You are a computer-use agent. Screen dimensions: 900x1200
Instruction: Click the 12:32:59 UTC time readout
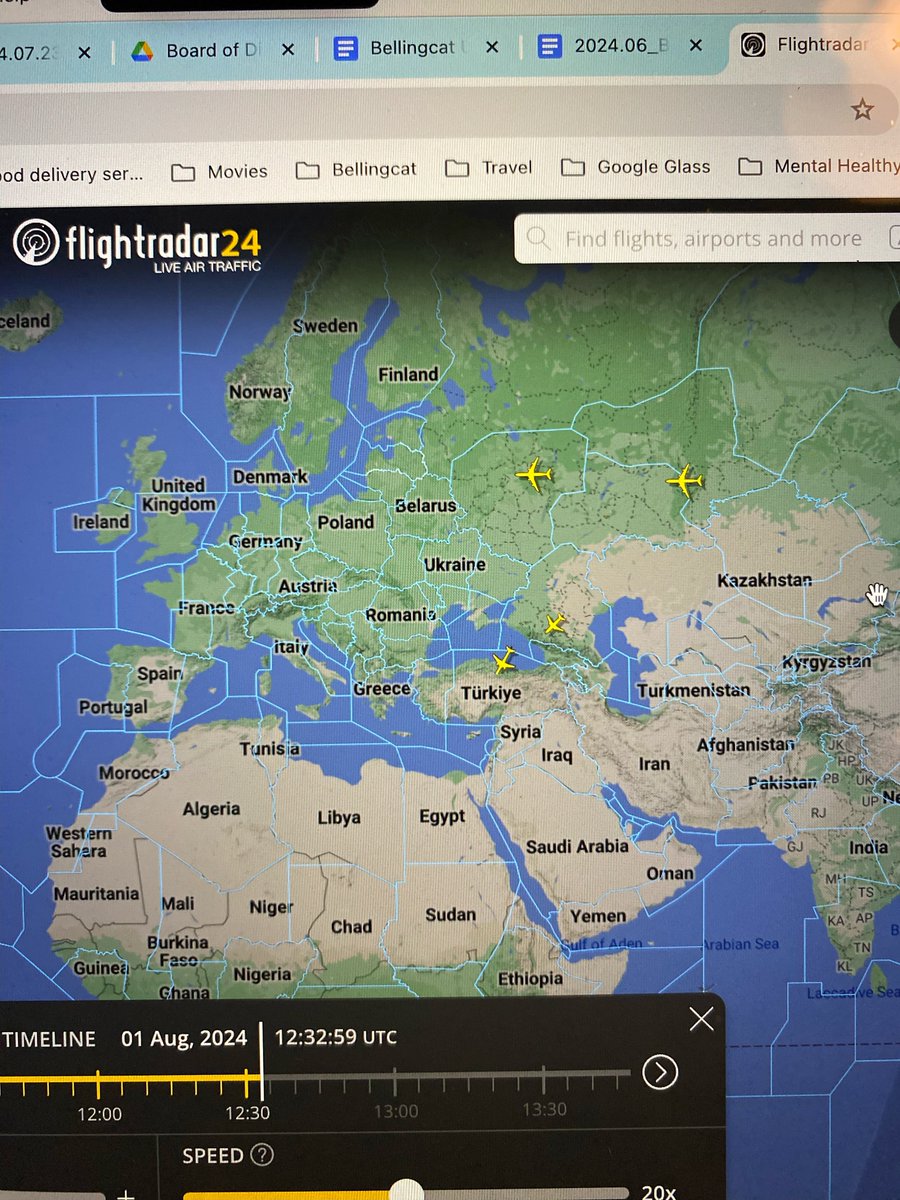[x=336, y=1036]
